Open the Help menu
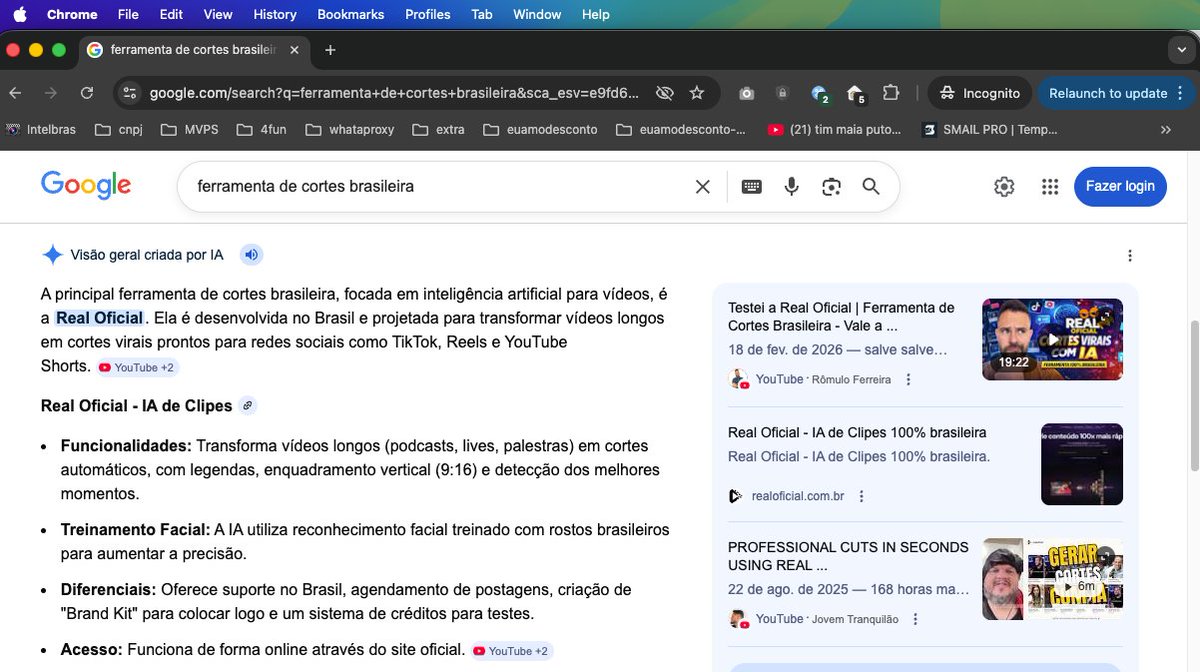Image resolution: width=1200 pixels, height=672 pixels. point(596,14)
